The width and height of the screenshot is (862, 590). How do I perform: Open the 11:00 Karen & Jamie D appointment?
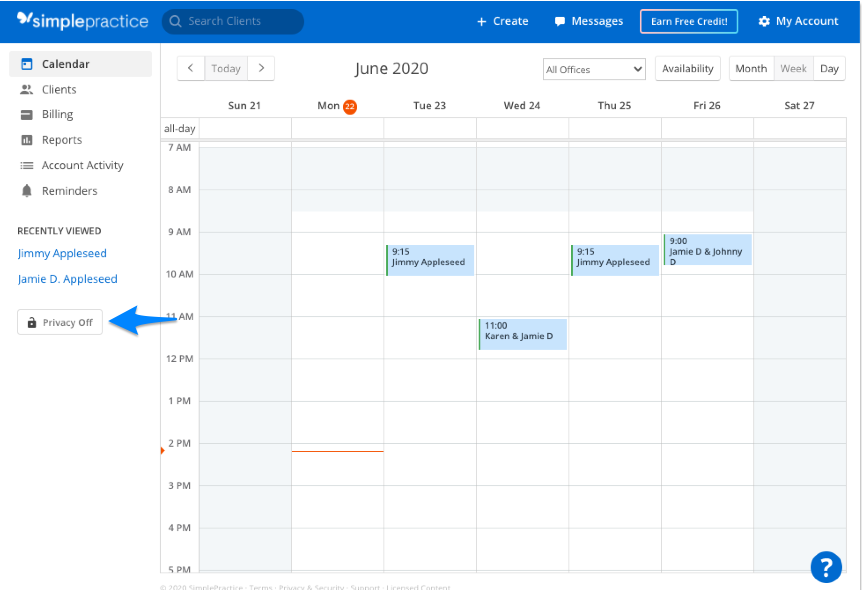tap(521, 334)
